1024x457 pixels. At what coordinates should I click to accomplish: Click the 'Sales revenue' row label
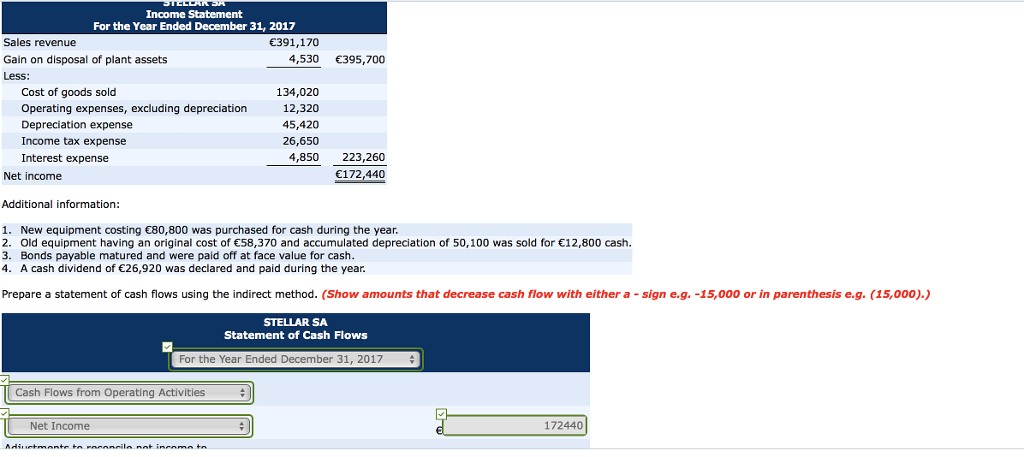40,42
